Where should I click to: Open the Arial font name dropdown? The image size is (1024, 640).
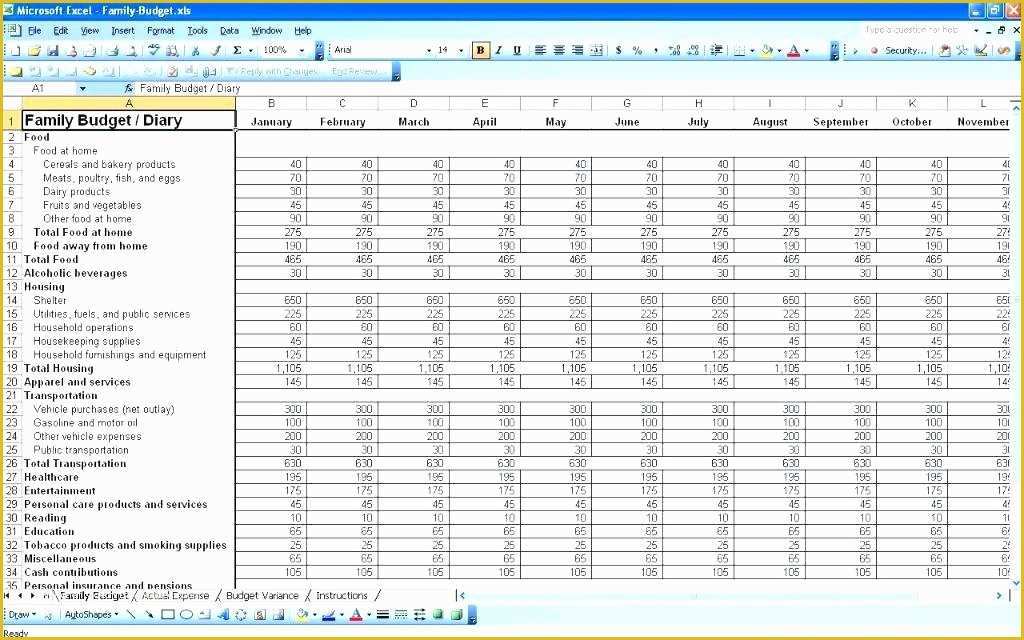(x=428, y=50)
